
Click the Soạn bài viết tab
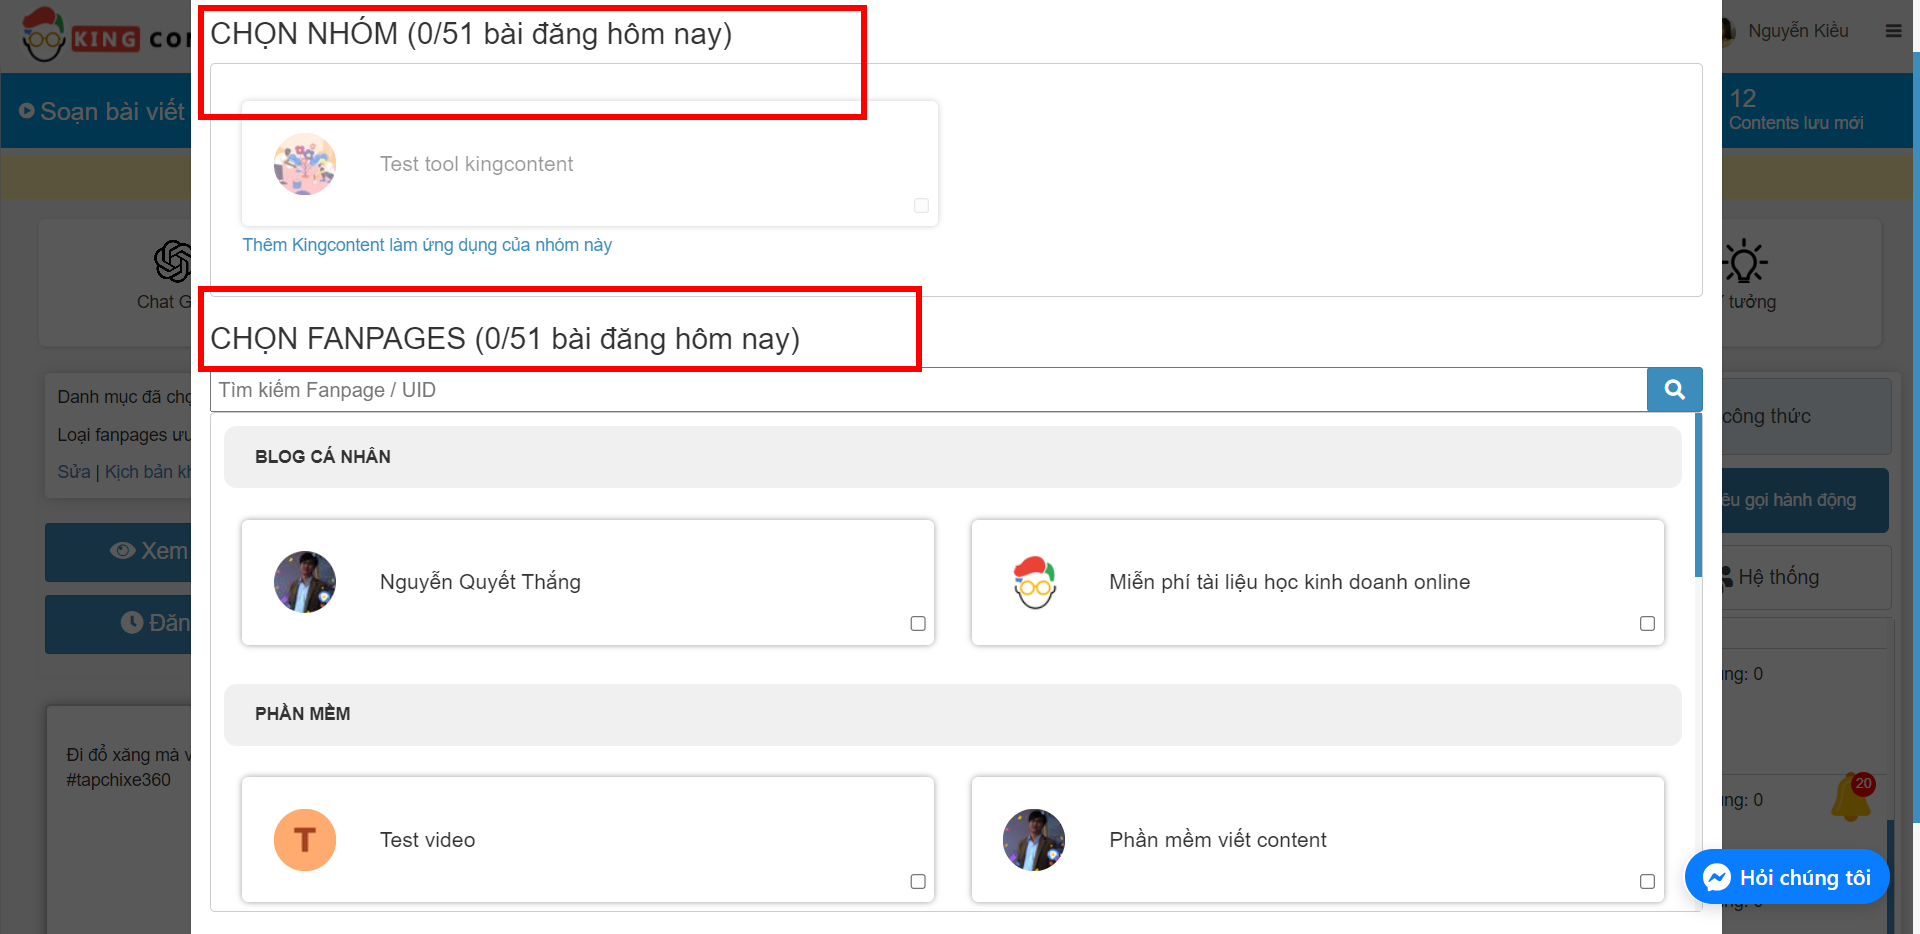[102, 111]
